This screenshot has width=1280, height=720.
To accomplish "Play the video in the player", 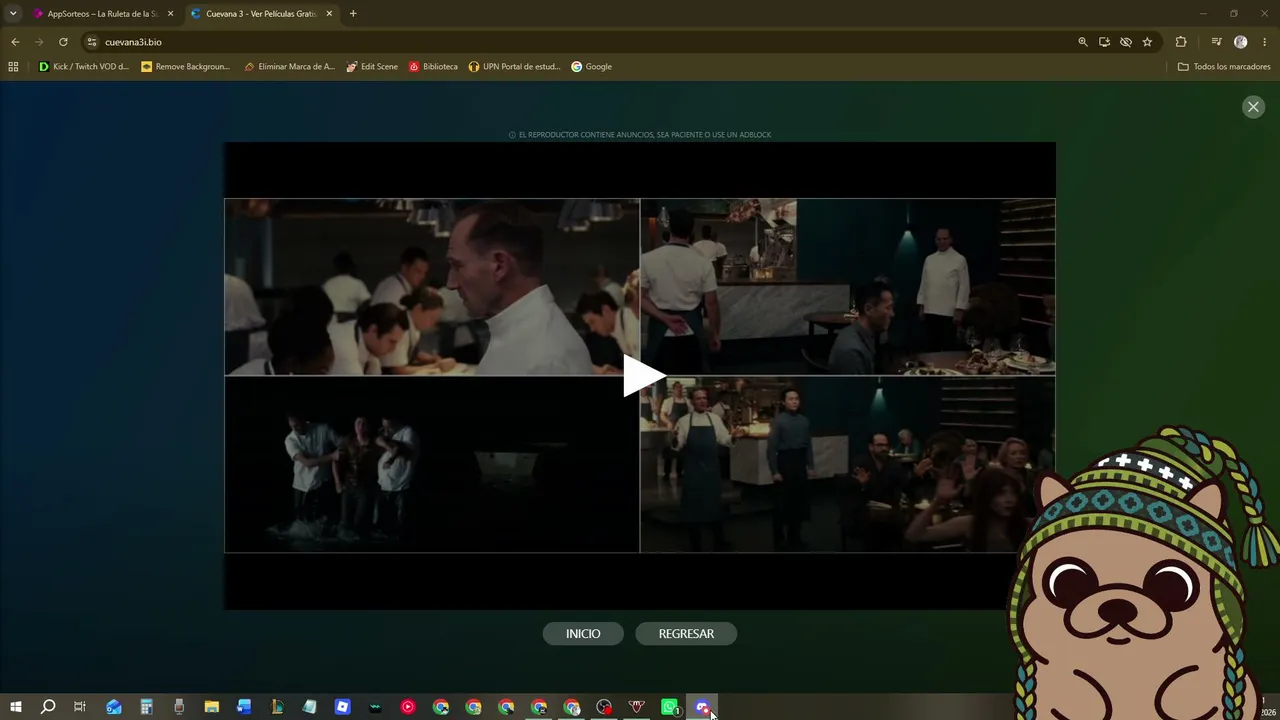I will pyautogui.click(x=643, y=376).
